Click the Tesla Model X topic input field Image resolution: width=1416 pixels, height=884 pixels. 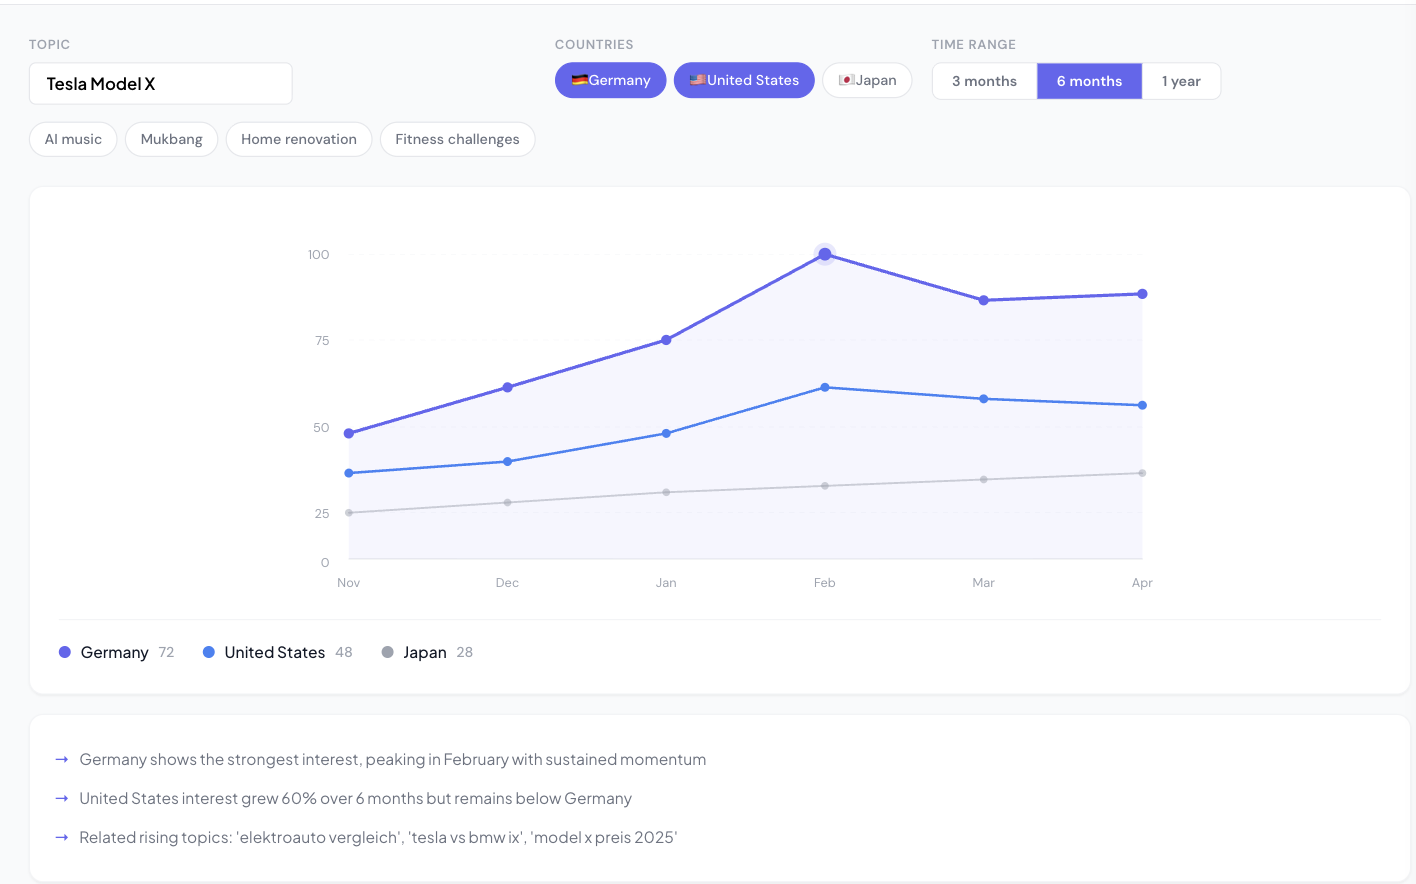pos(160,84)
